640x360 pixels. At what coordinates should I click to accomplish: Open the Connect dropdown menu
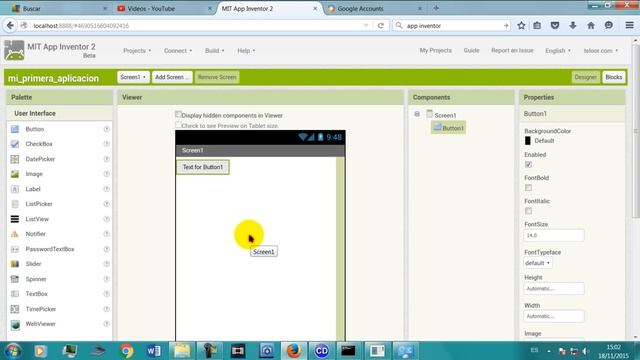(x=178, y=51)
